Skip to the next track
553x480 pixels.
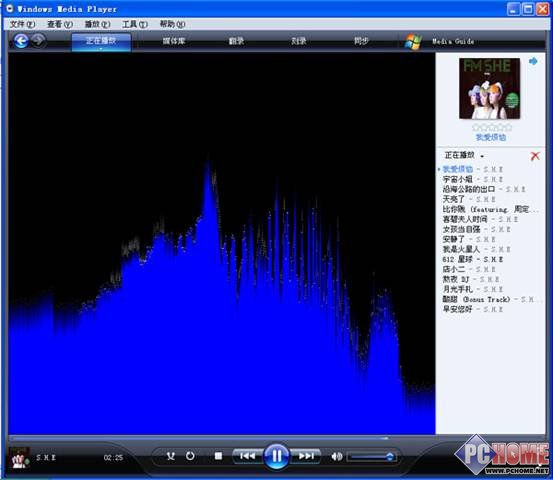(x=306, y=456)
